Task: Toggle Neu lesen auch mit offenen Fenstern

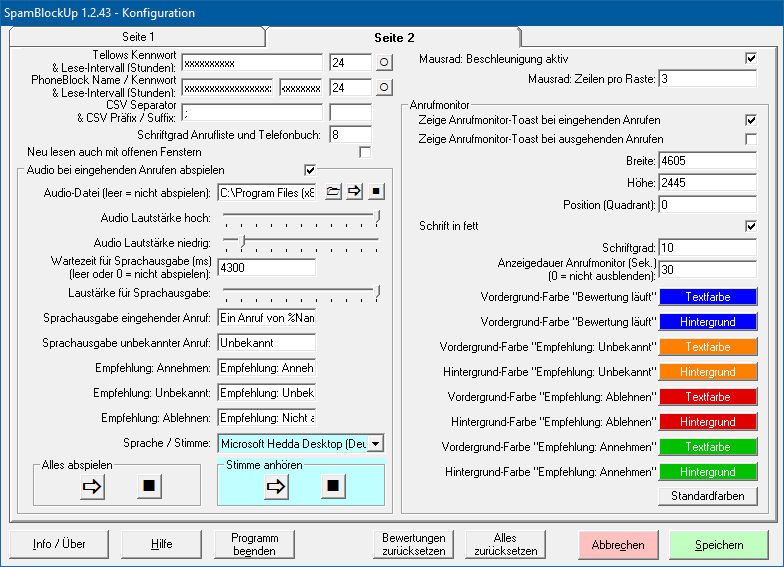Action: [365, 152]
